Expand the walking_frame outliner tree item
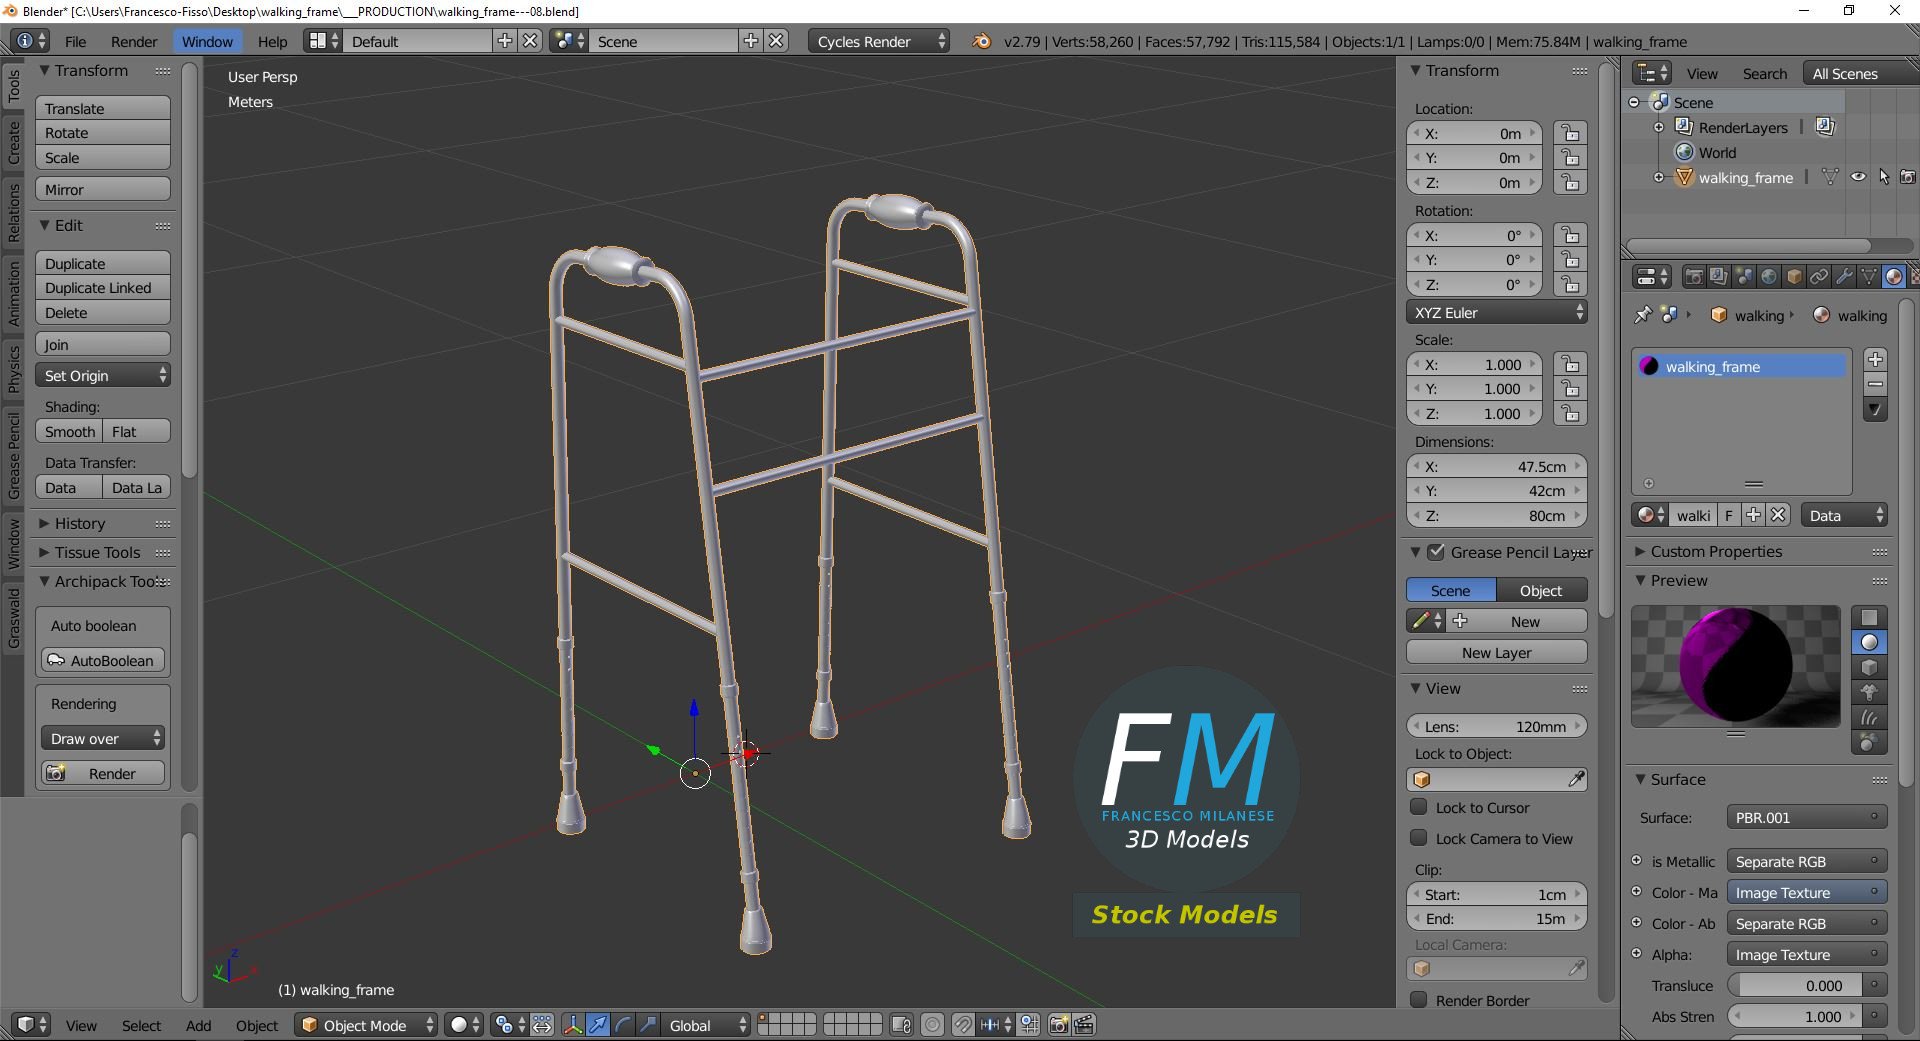The width and height of the screenshot is (1920, 1041). pyautogui.click(x=1658, y=177)
